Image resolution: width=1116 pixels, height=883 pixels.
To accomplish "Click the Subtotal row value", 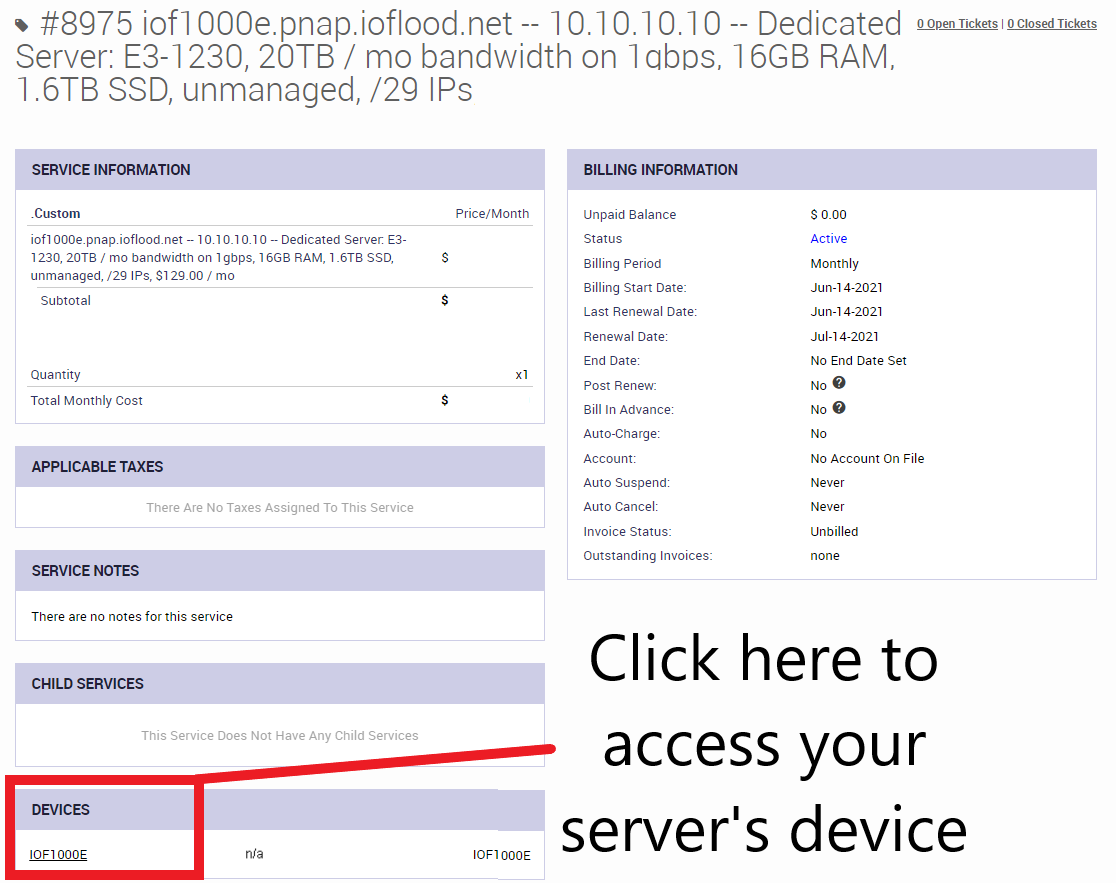I will [x=444, y=300].
